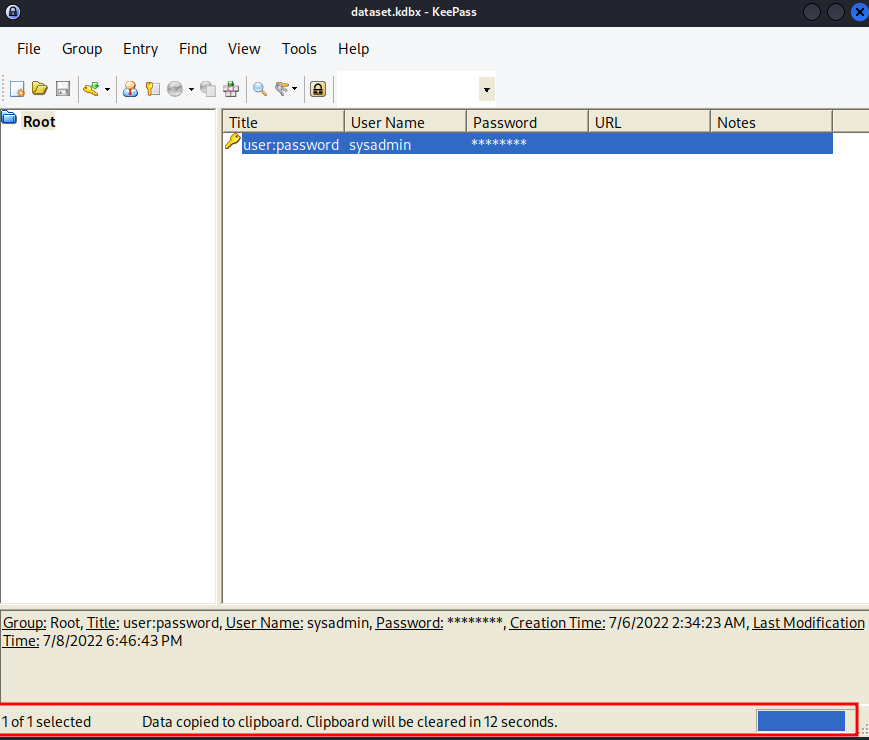Click the New database toolbar icon
The image size is (869, 740).
coord(17,89)
